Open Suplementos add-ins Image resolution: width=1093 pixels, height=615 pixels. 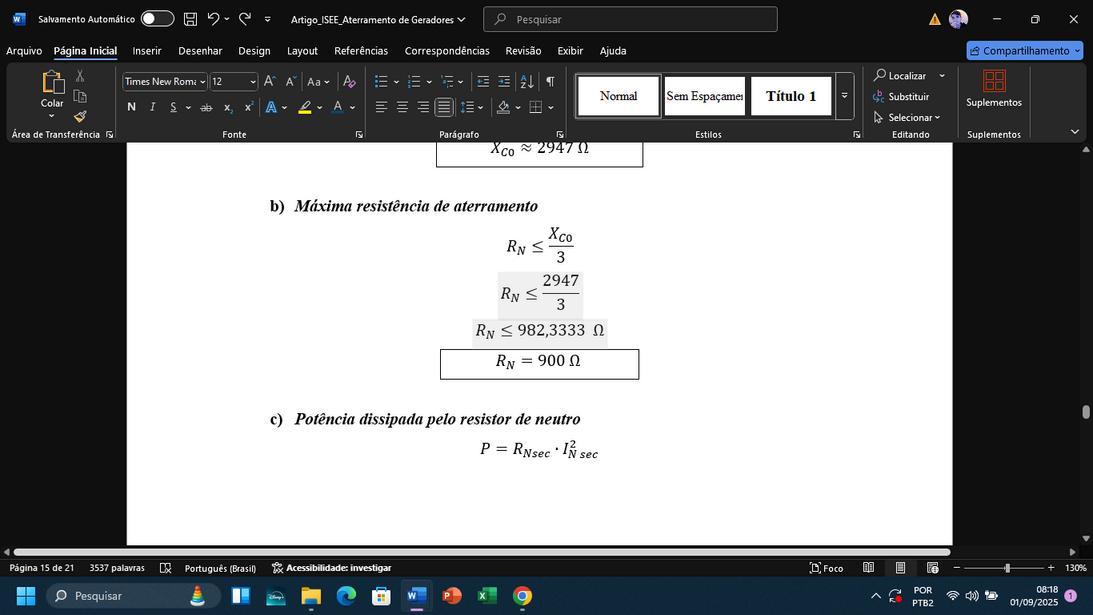point(993,89)
